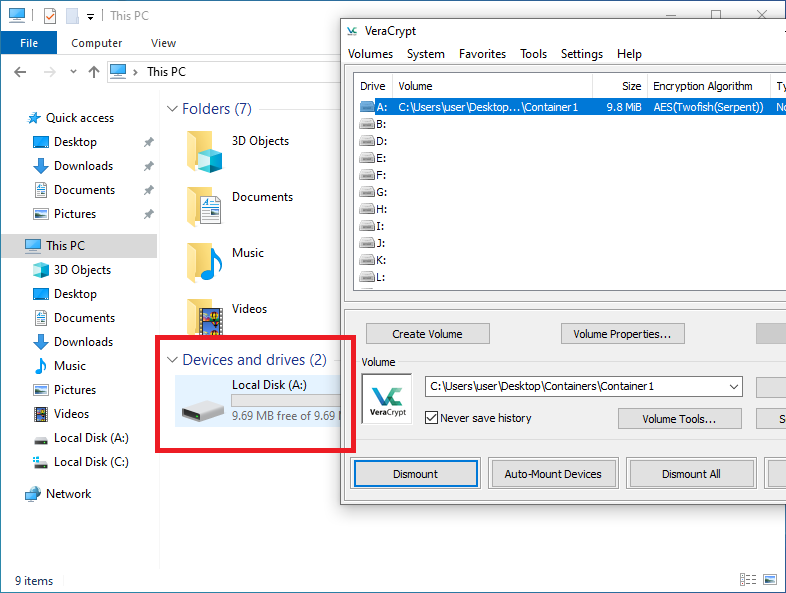This screenshot has height=593, width=786.
Task: Click the Dismount button
Action: pos(416,474)
